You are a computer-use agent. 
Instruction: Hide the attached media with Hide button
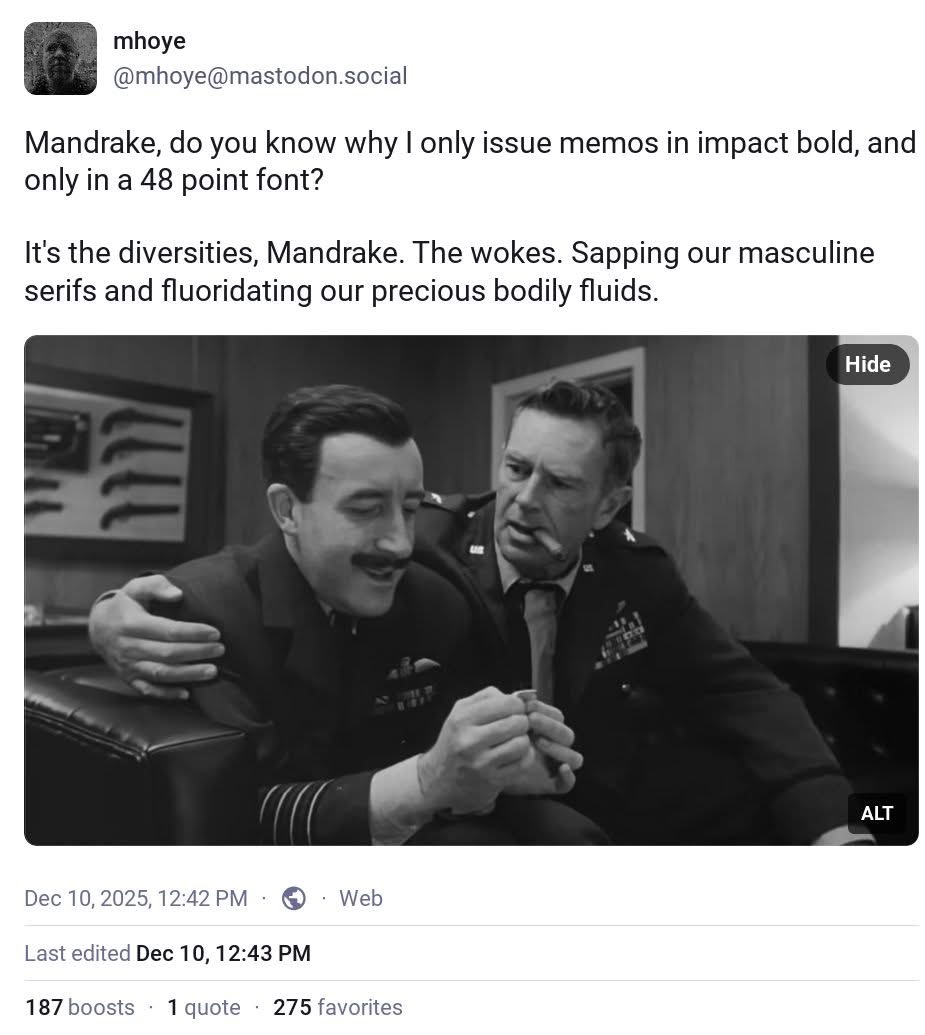click(x=867, y=364)
